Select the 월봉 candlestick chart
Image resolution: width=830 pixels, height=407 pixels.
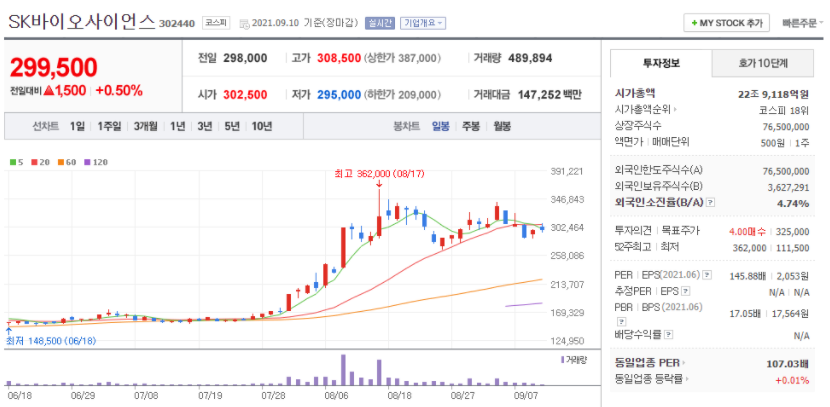502,126
